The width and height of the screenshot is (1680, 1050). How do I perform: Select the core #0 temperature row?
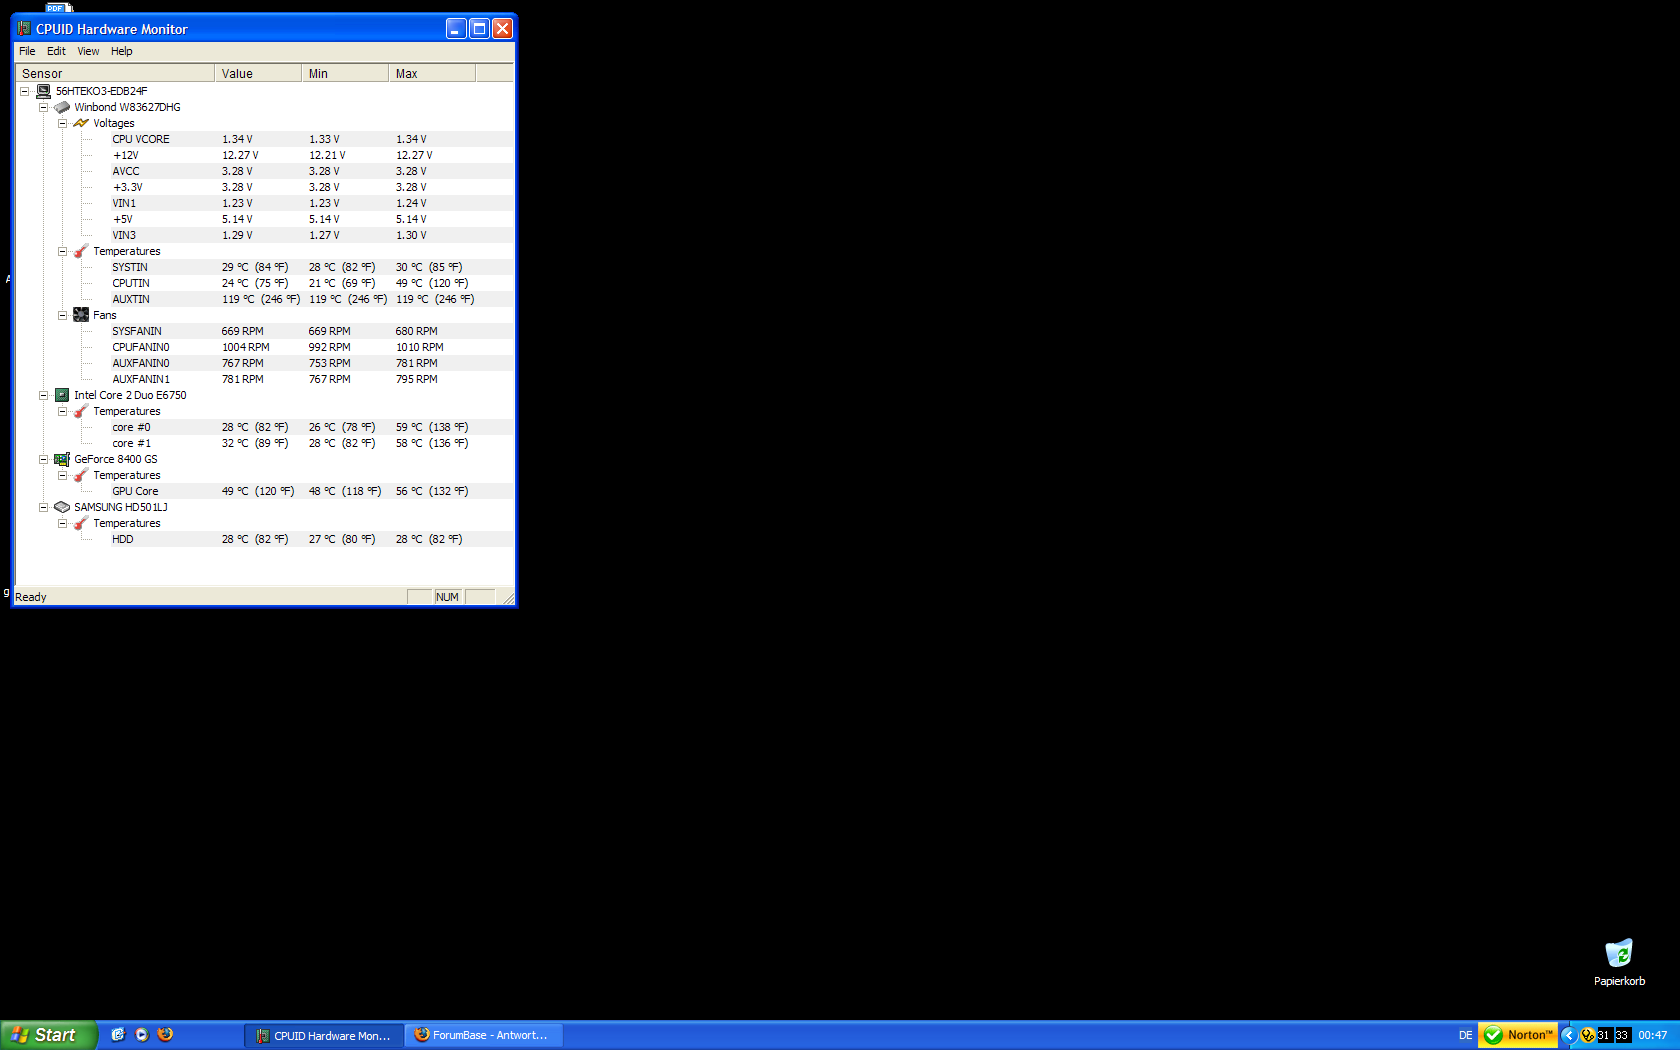pyautogui.click(x=312, y=427)
